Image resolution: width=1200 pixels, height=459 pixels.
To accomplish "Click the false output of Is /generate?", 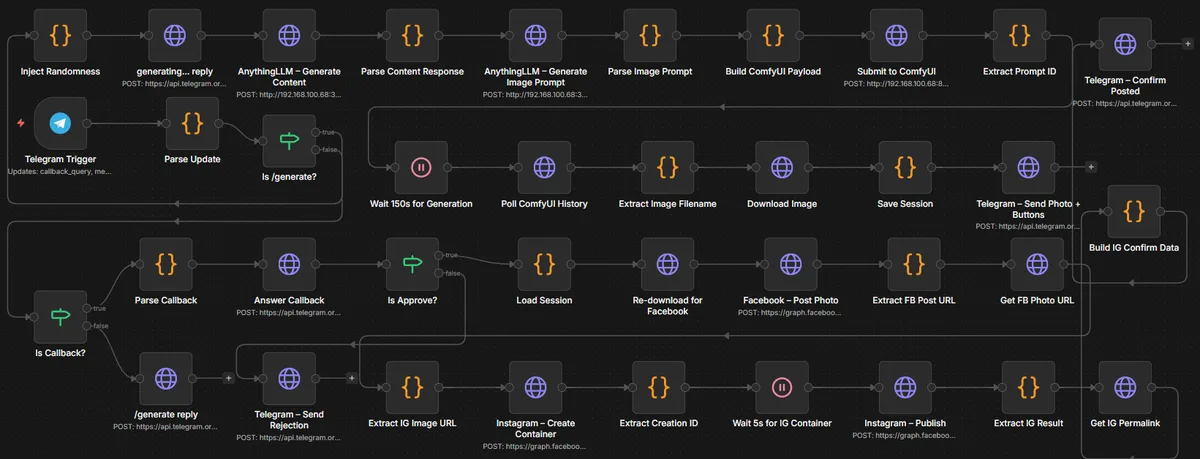I will click(x=316, y=150).
